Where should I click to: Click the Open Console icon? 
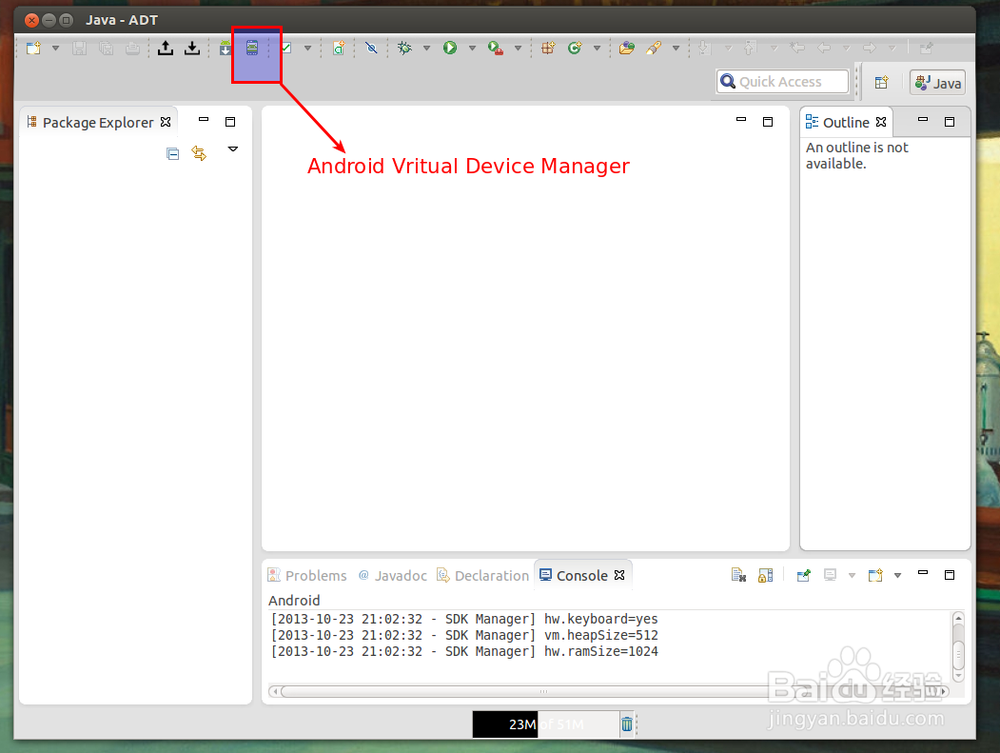tap(875, 575)
